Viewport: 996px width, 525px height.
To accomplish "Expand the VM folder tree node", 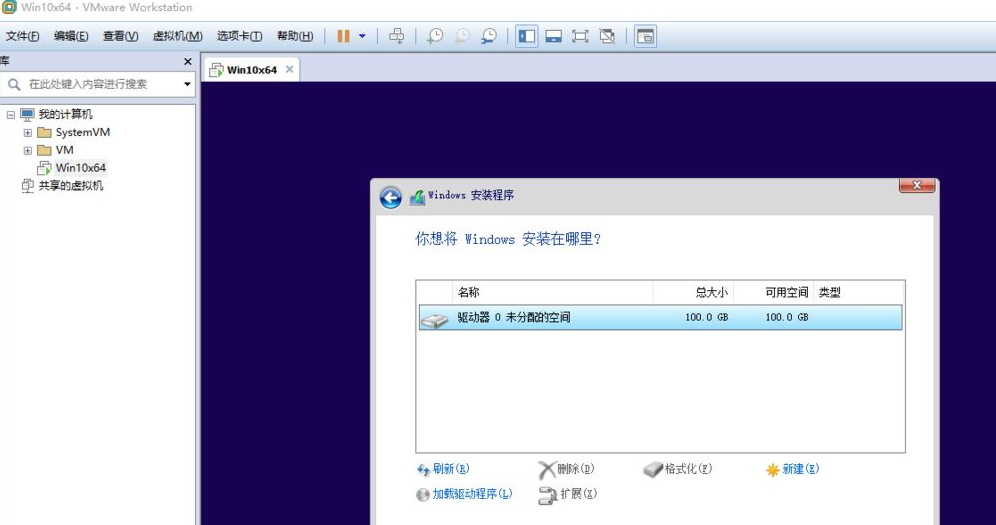I will 28,151.
